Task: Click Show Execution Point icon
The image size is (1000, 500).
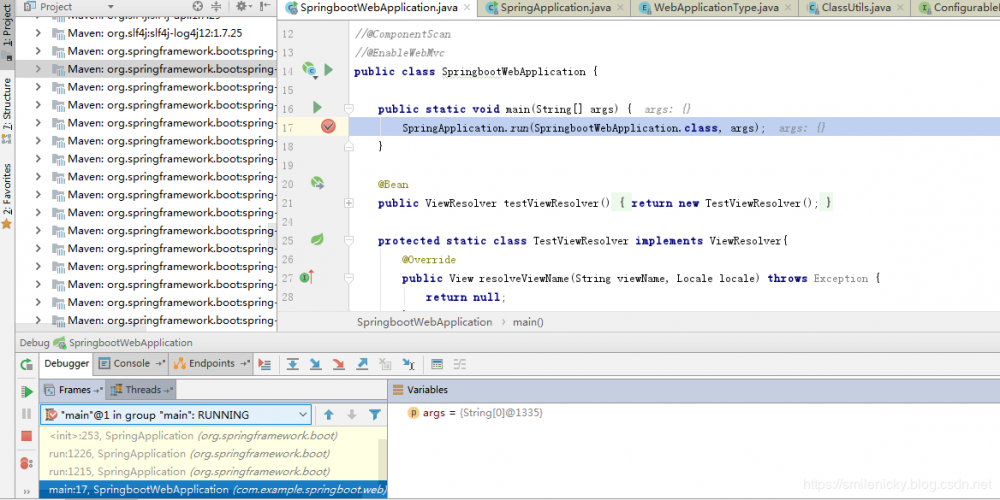Action: pyautogui.click(x=265, y=364)
